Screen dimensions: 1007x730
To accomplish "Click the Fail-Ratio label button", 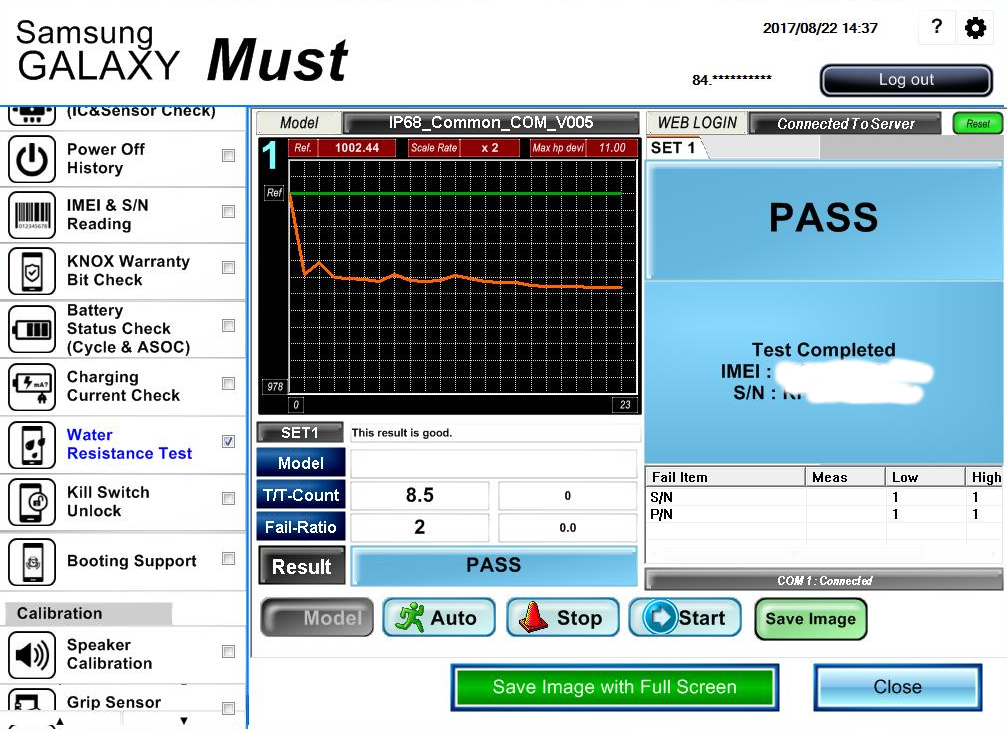I will point(301,527).
